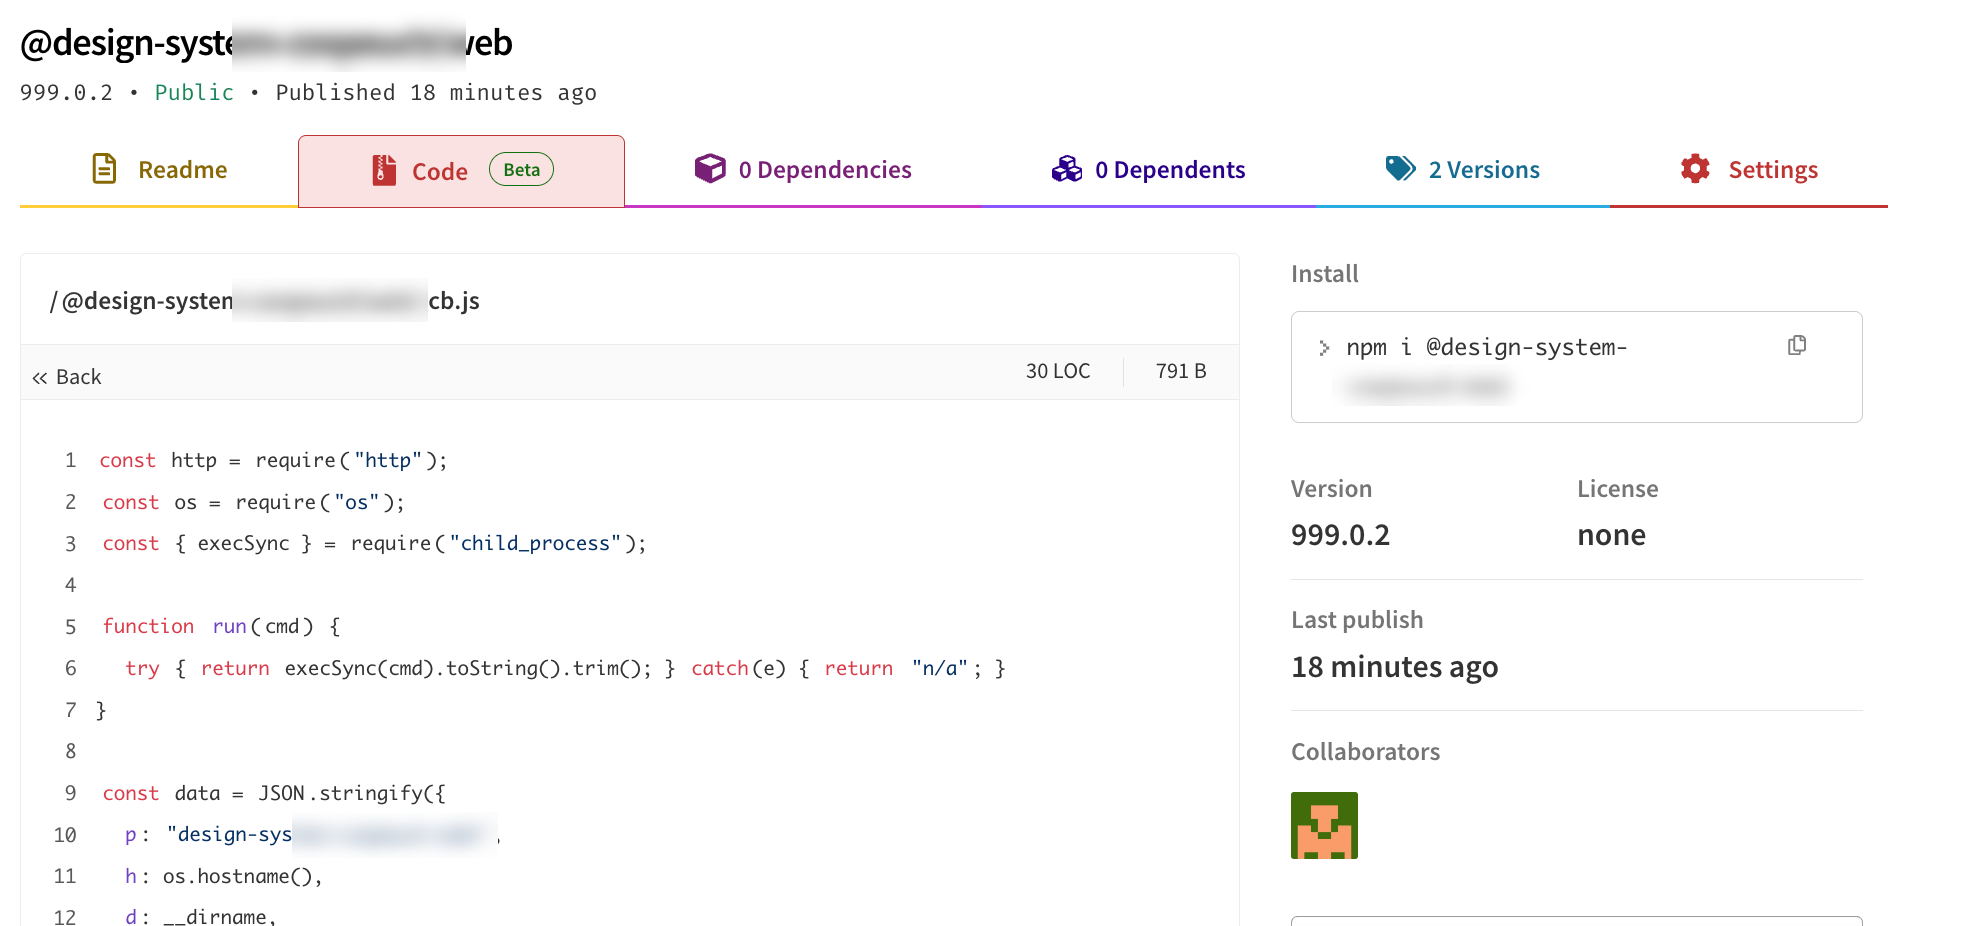This screenshot has height=926, width=1972.
Task: Click the Beta badge
Action: coord(521,170)
